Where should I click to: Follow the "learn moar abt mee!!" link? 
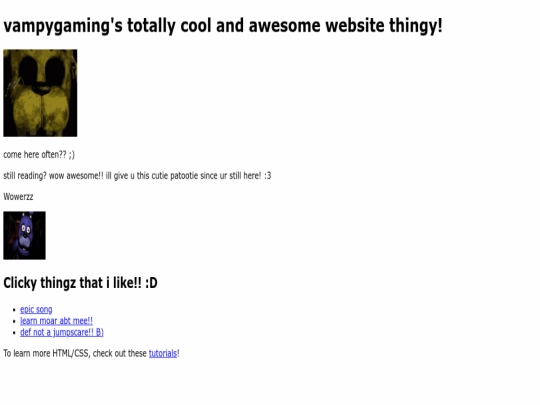56,321
